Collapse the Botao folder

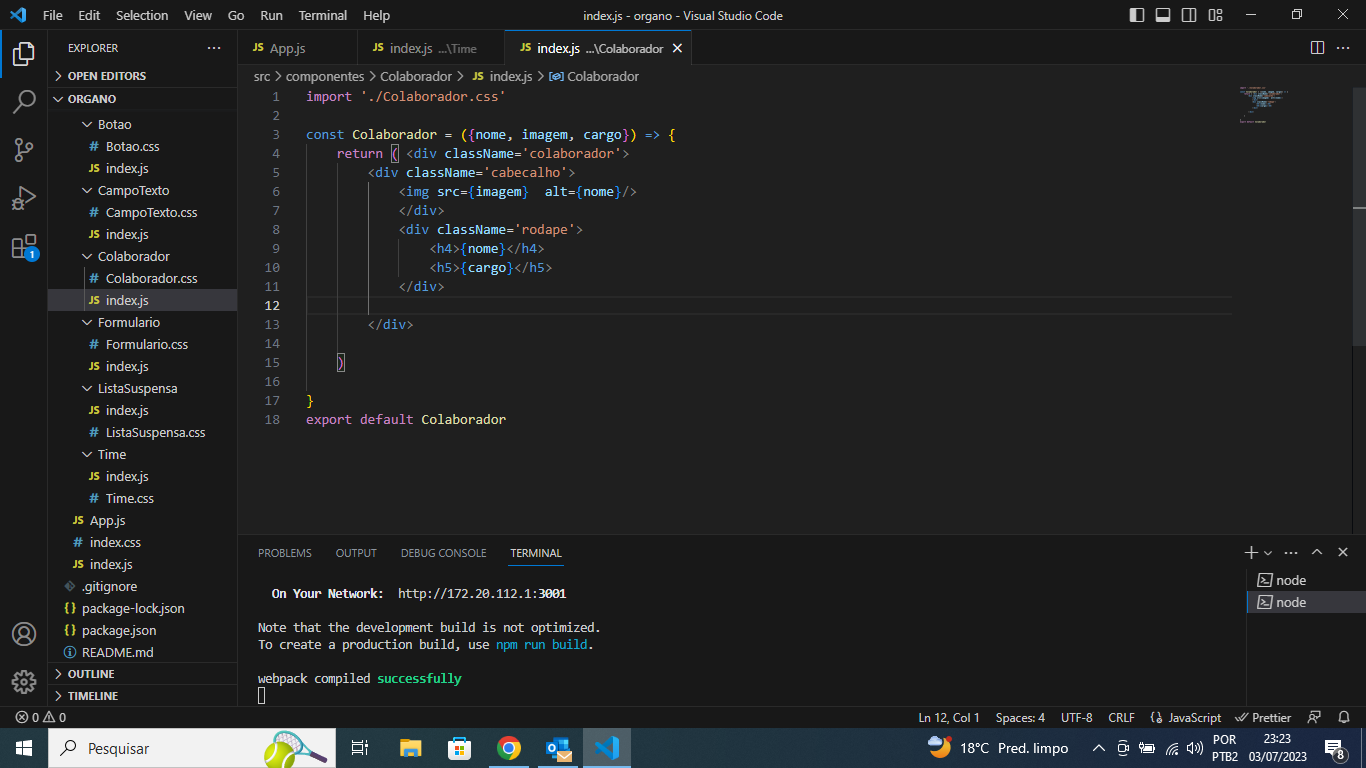(x=142, y=124)
